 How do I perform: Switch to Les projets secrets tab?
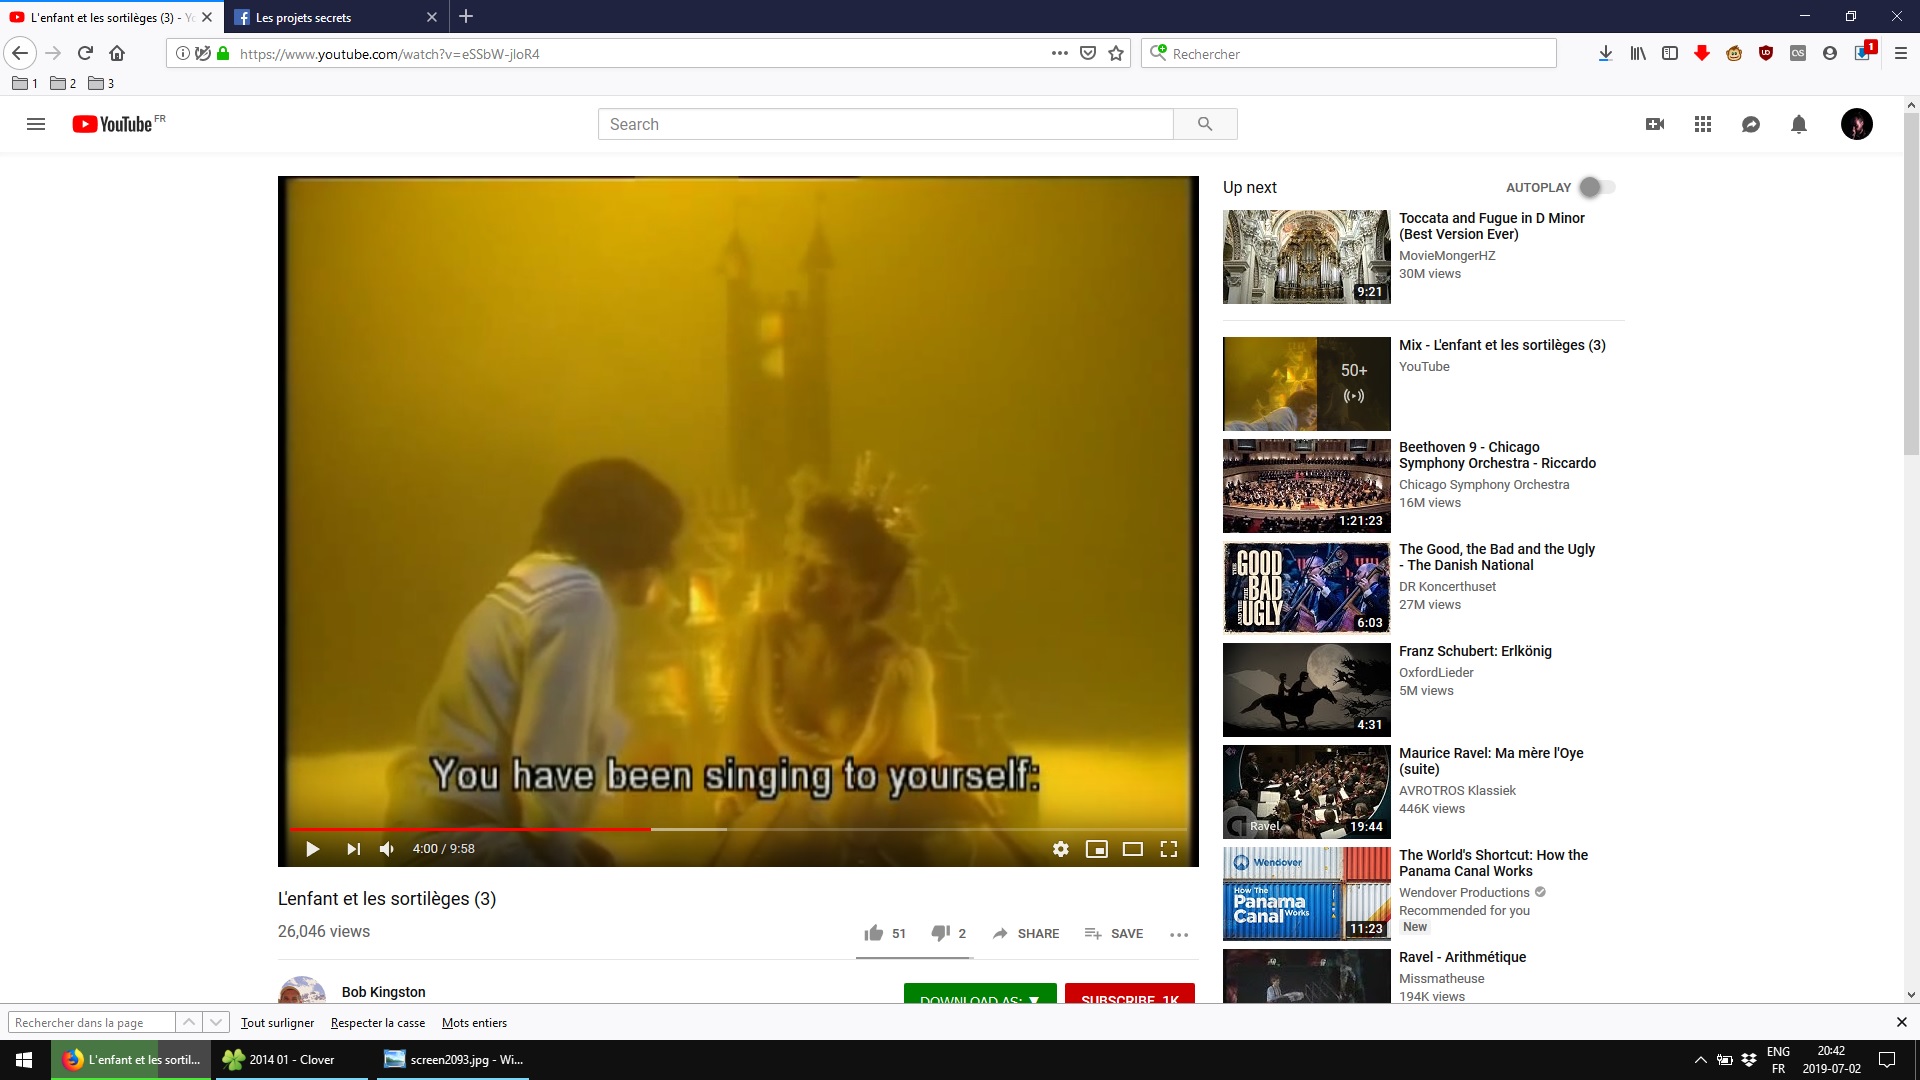[x=303, y=17]
